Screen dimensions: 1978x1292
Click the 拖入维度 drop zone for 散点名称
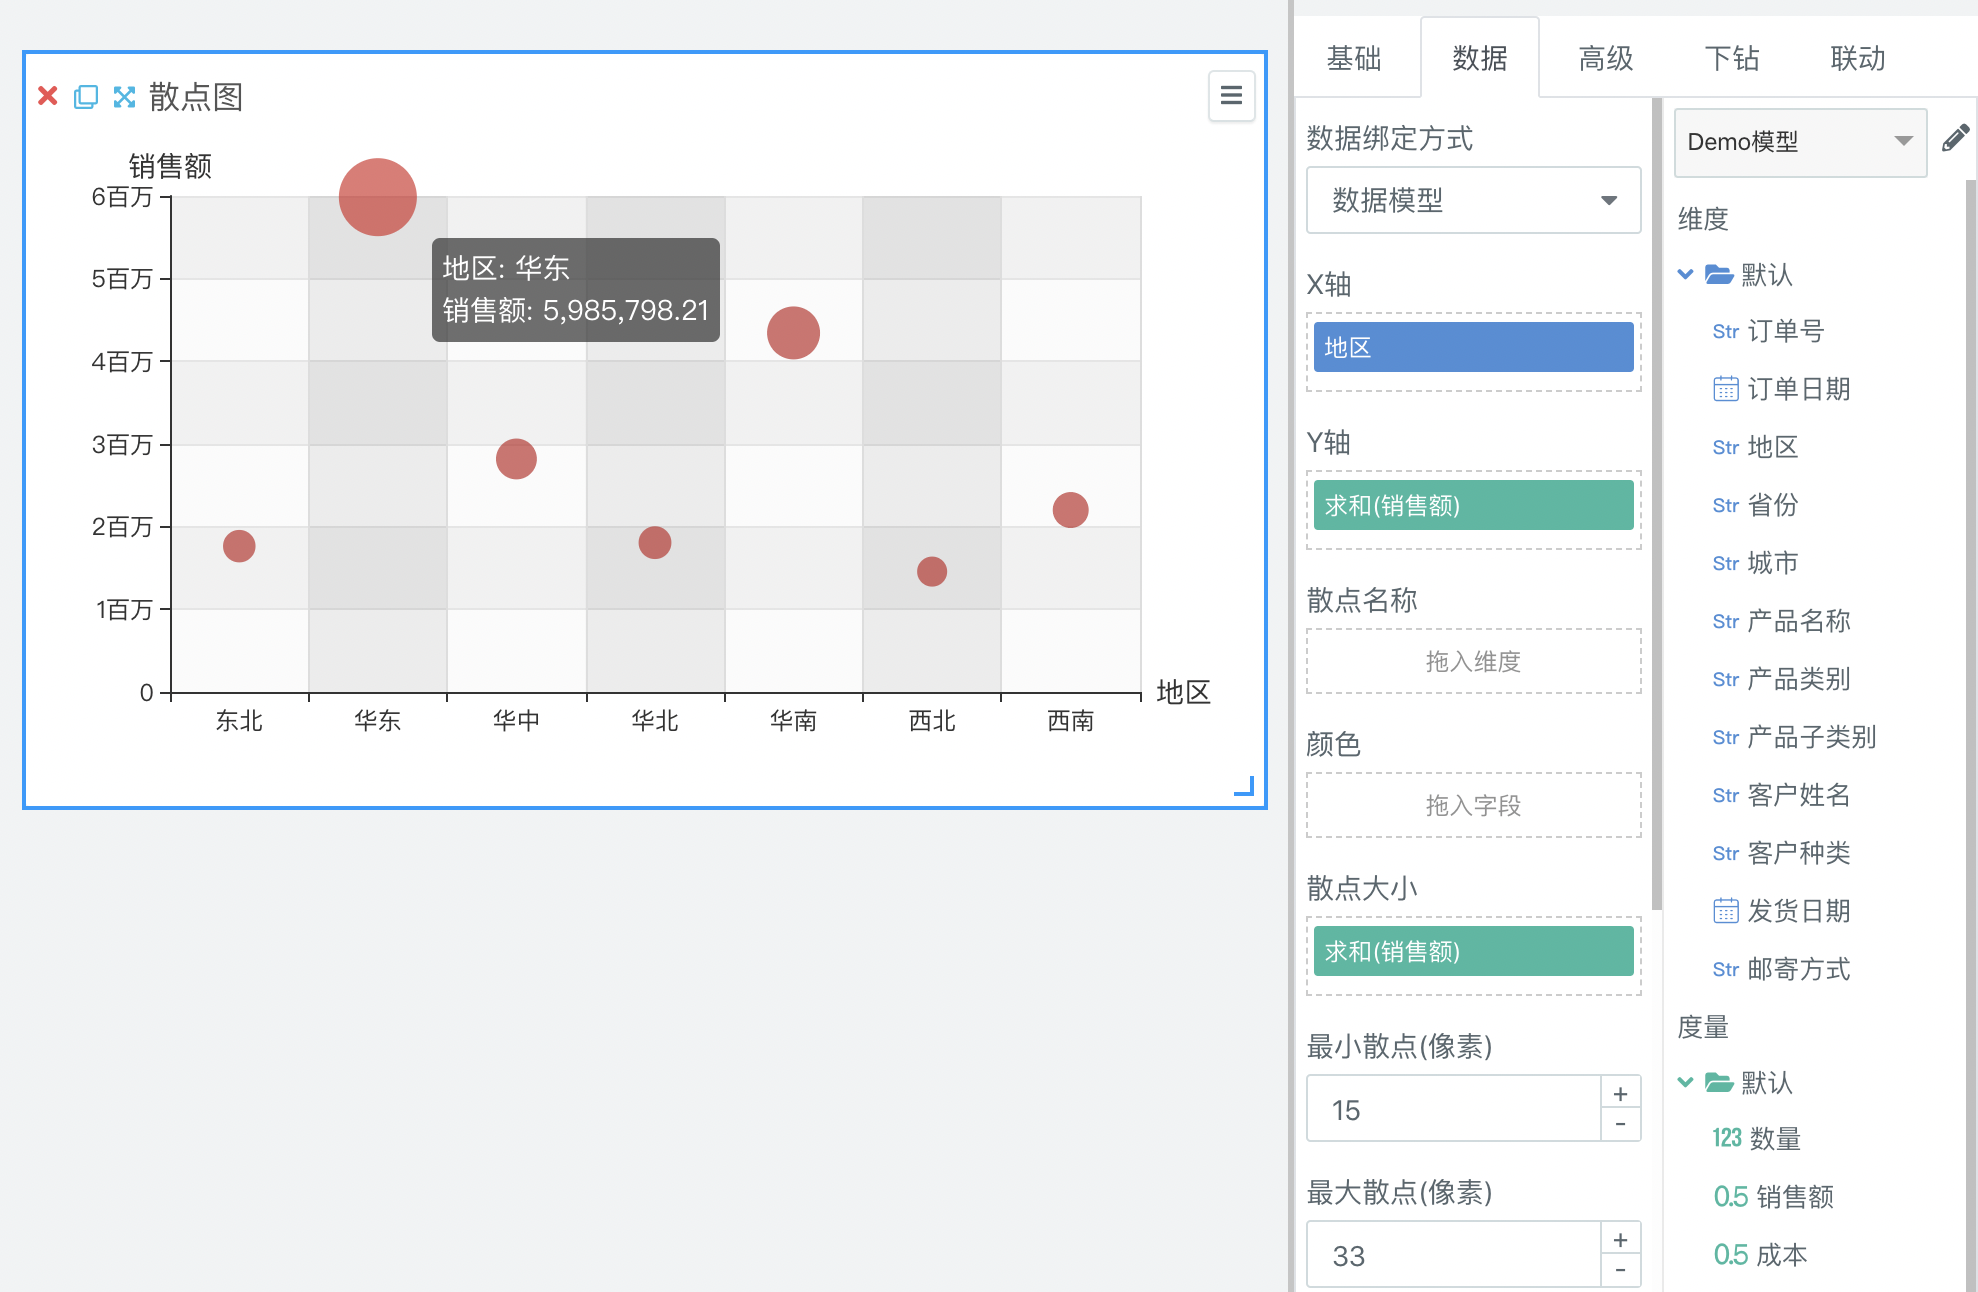[x=1473, y=661]
